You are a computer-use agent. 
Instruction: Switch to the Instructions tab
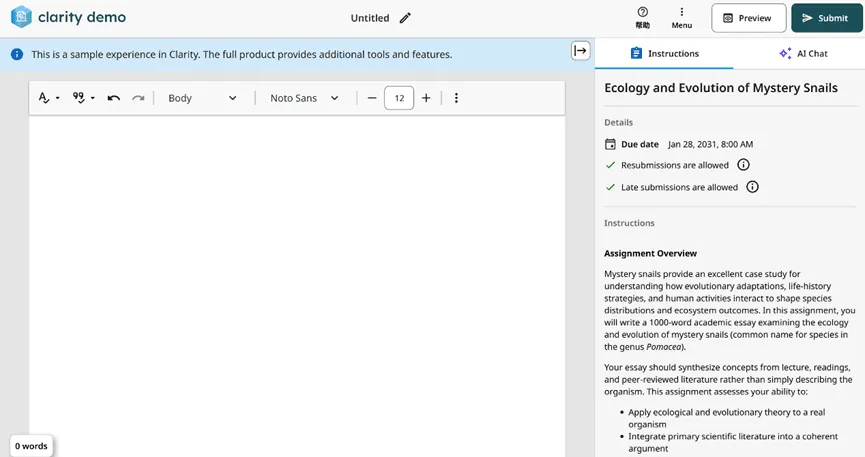pos(664,54)
